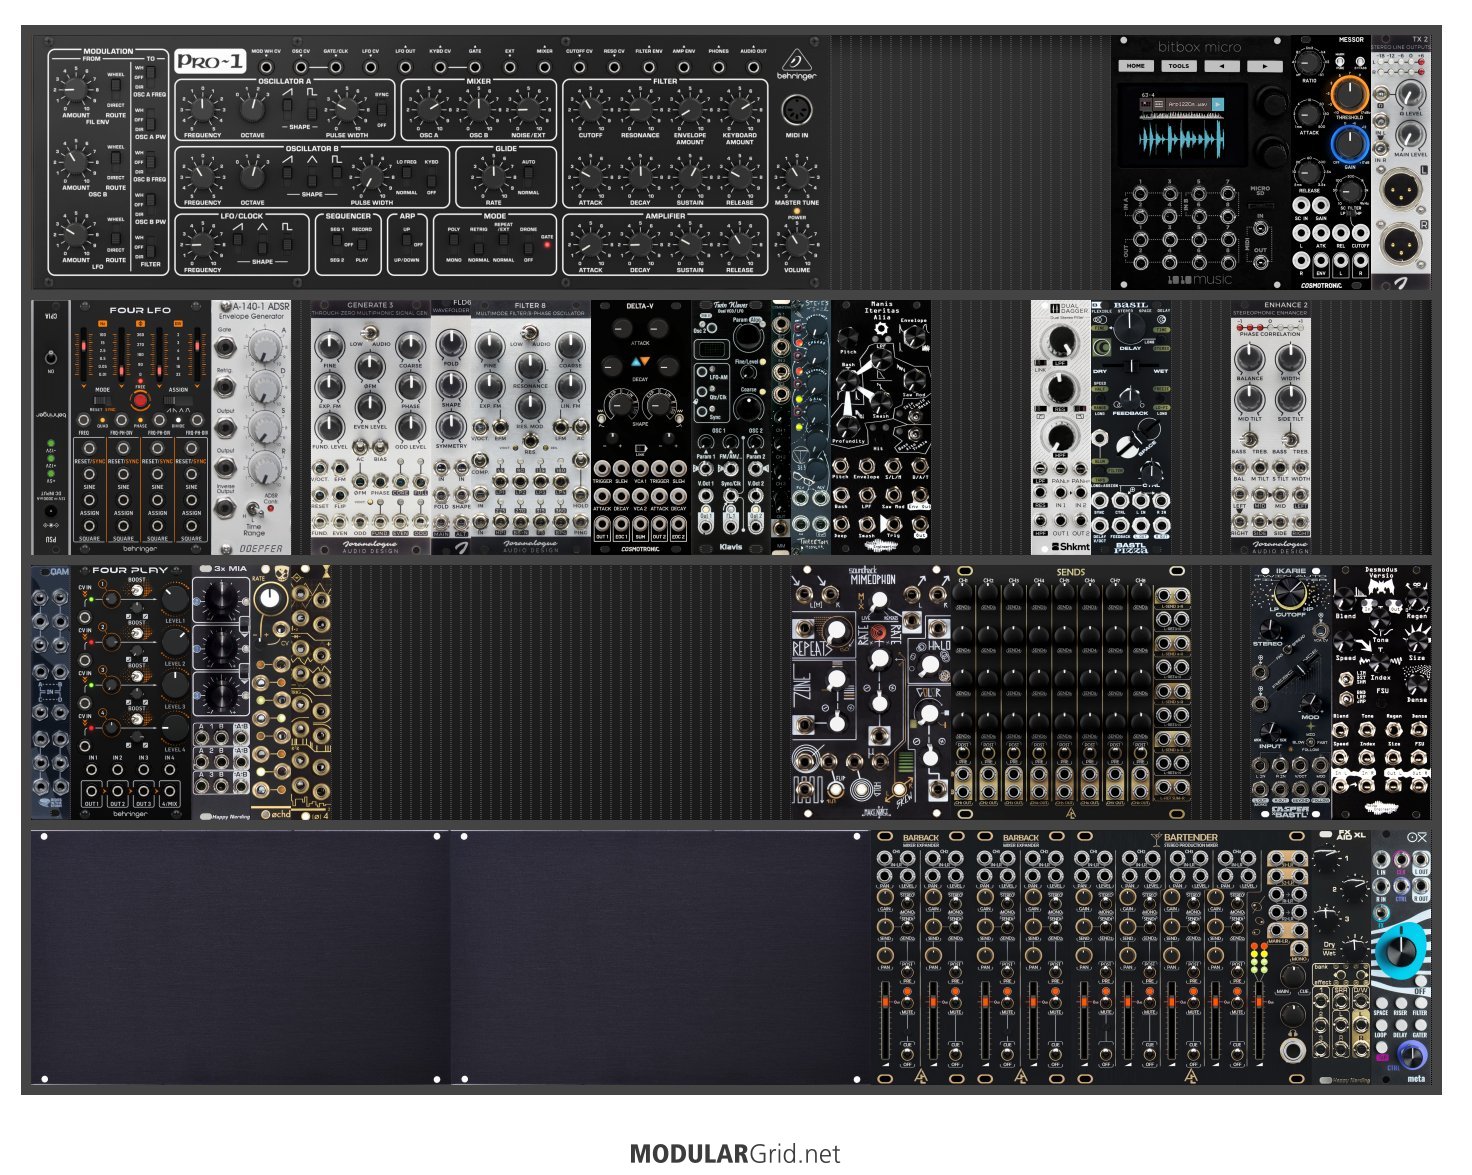
Task: Click the Symmetry knob on FLD6 wavefolder
Action: [x=451, y=426]
